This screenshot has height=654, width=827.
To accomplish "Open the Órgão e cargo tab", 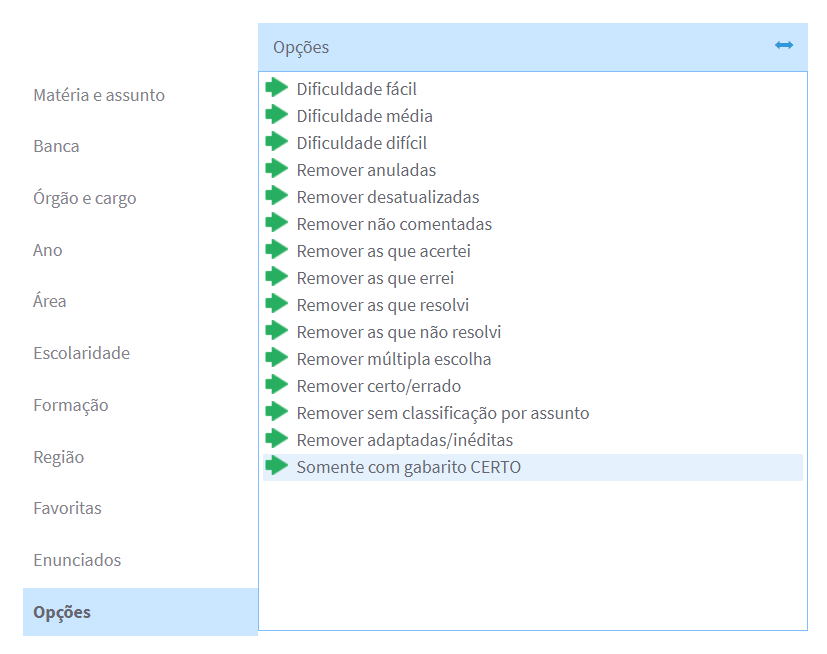I will 85,198.
